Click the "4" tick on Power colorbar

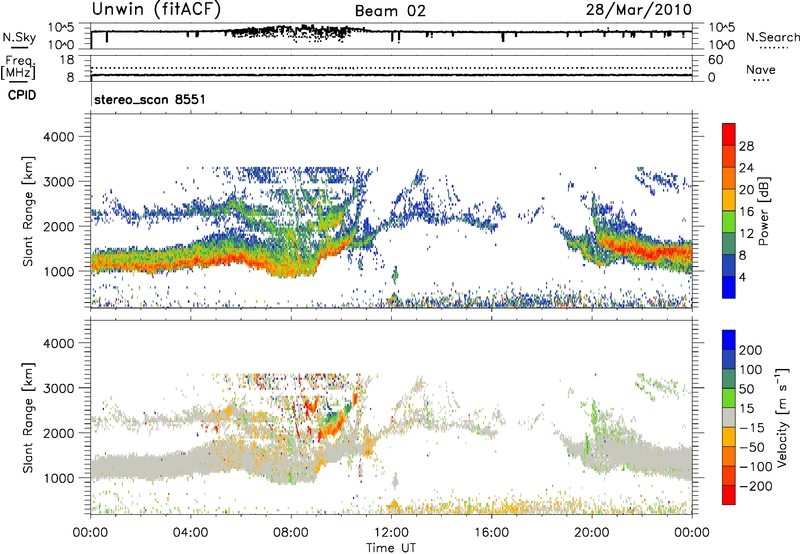point(742,277)
